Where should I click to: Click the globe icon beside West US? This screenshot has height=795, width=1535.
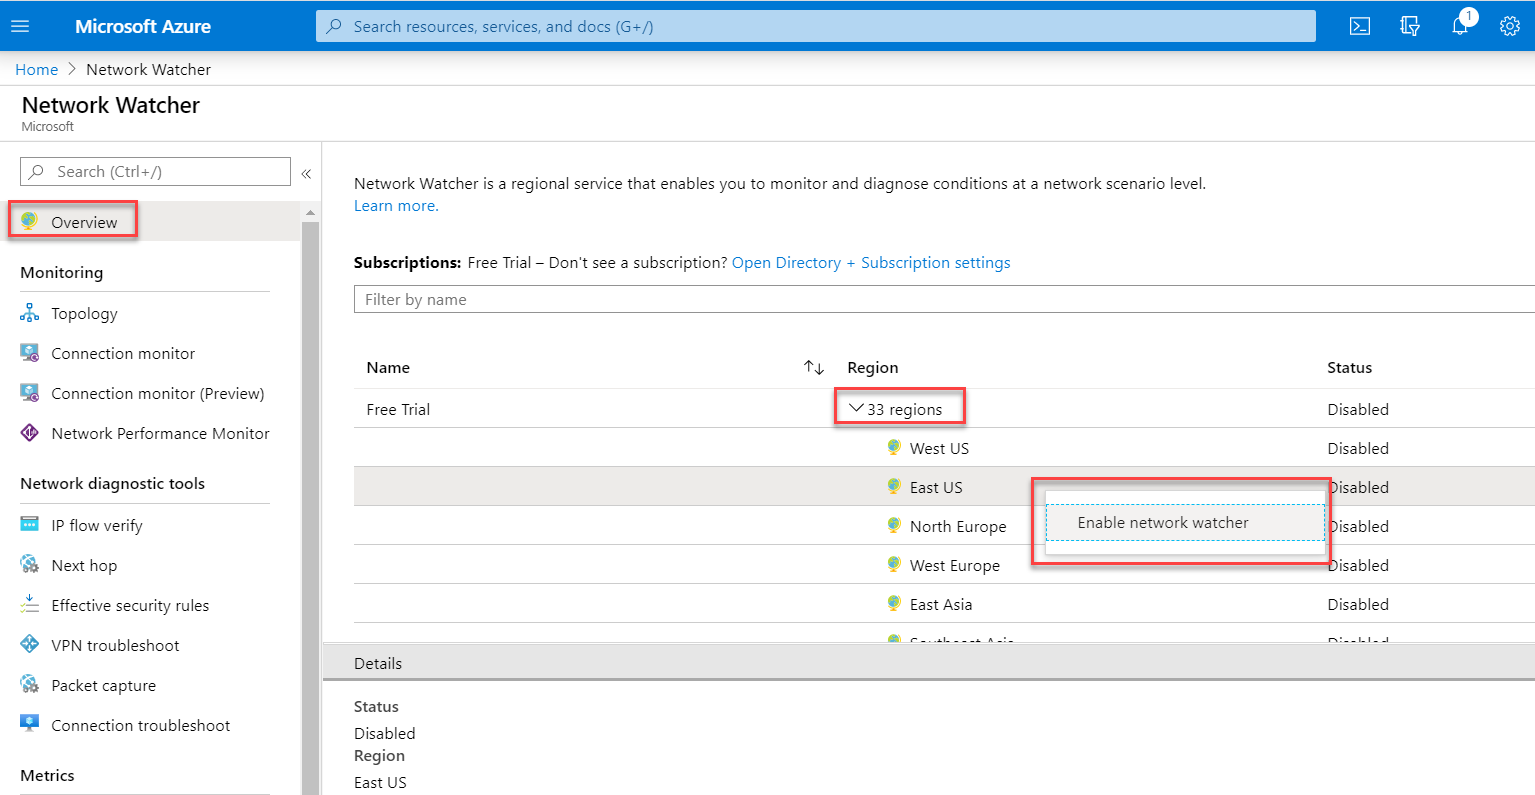[894, 447]
